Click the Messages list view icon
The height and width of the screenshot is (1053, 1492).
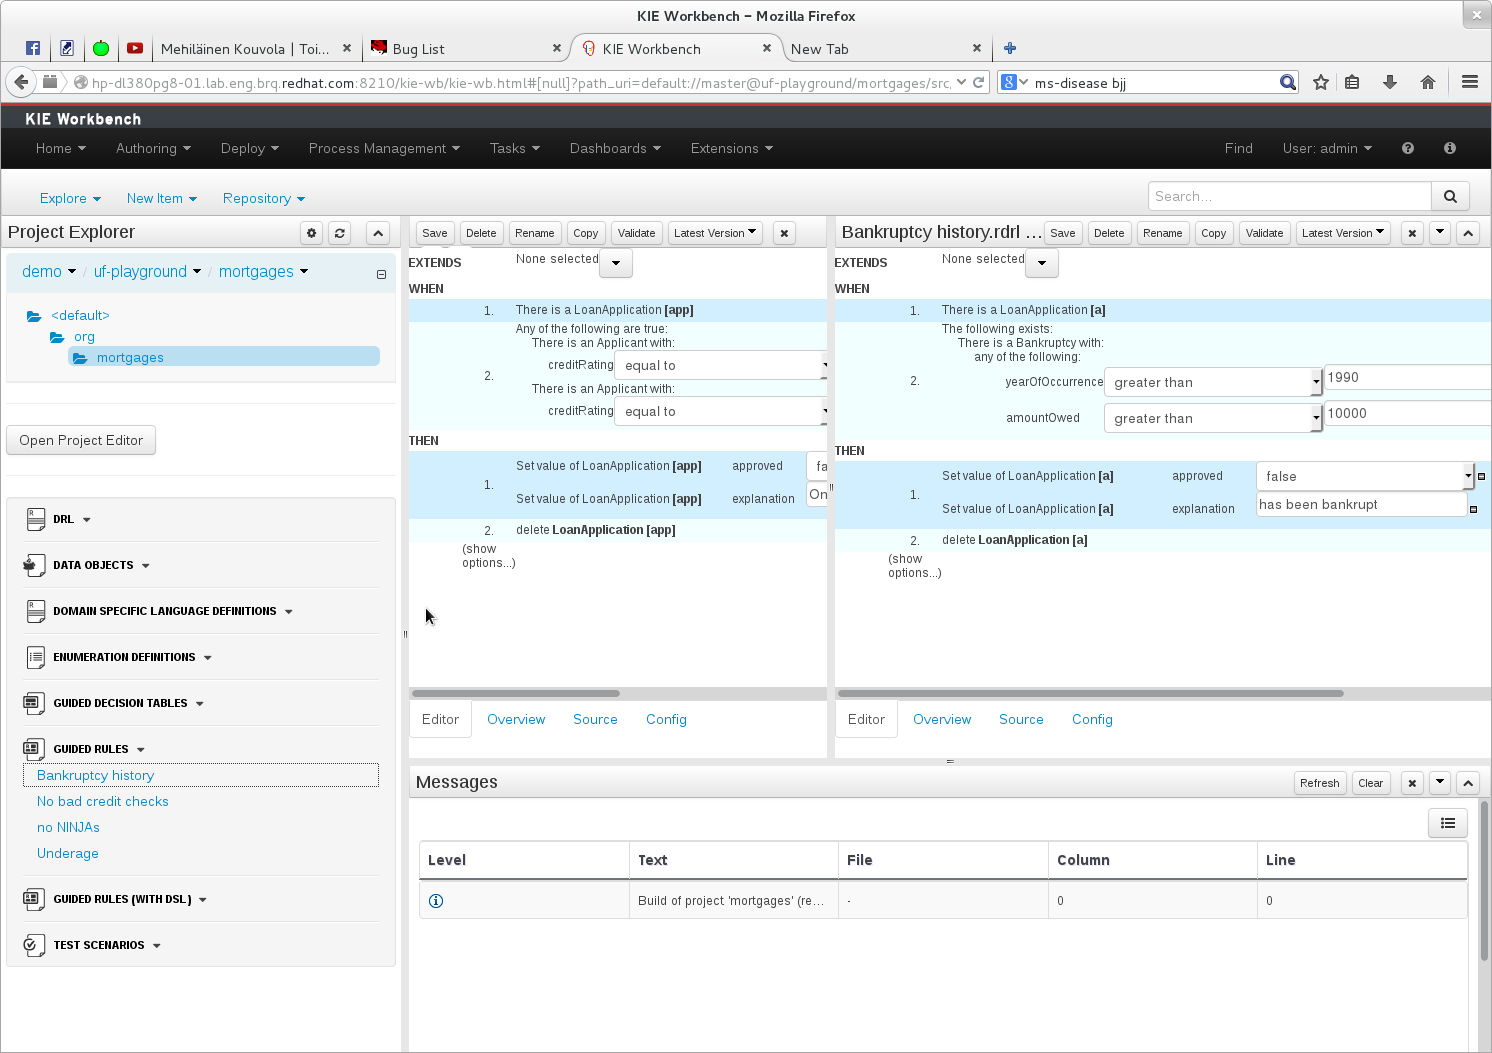coord(1447,823)
